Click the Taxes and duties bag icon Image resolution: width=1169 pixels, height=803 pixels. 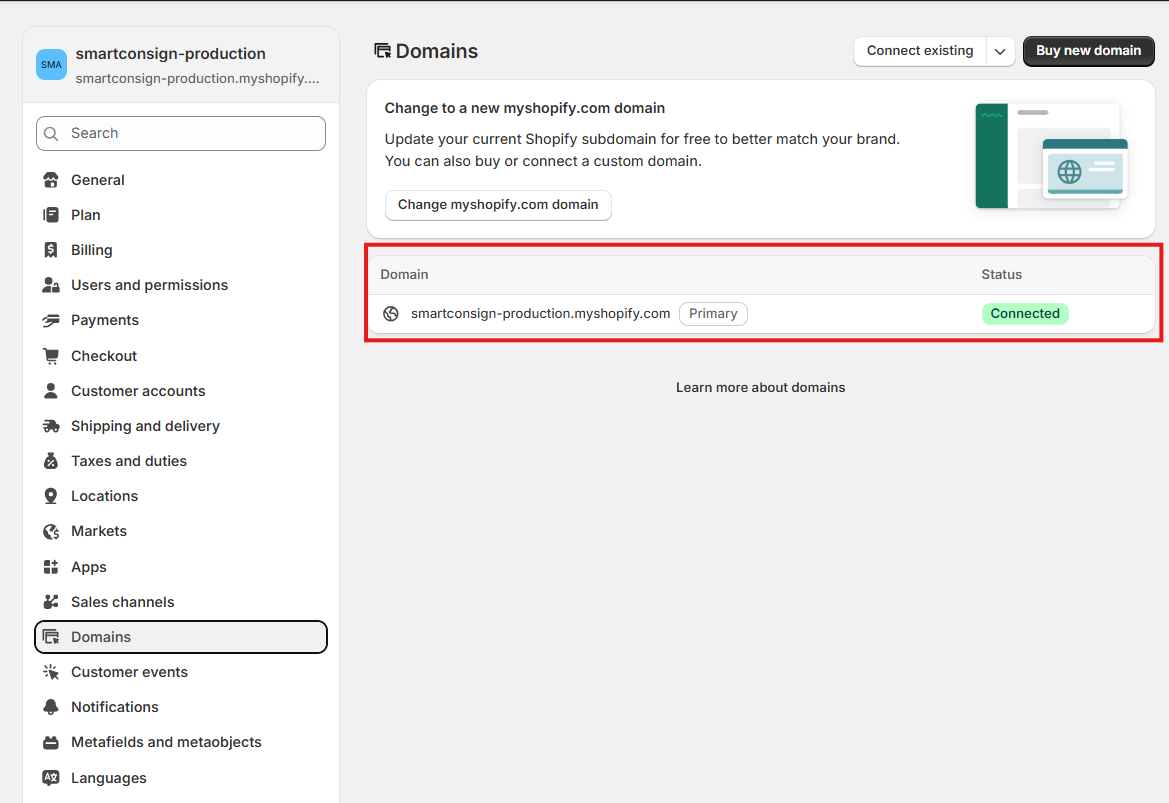click(51, 461)
